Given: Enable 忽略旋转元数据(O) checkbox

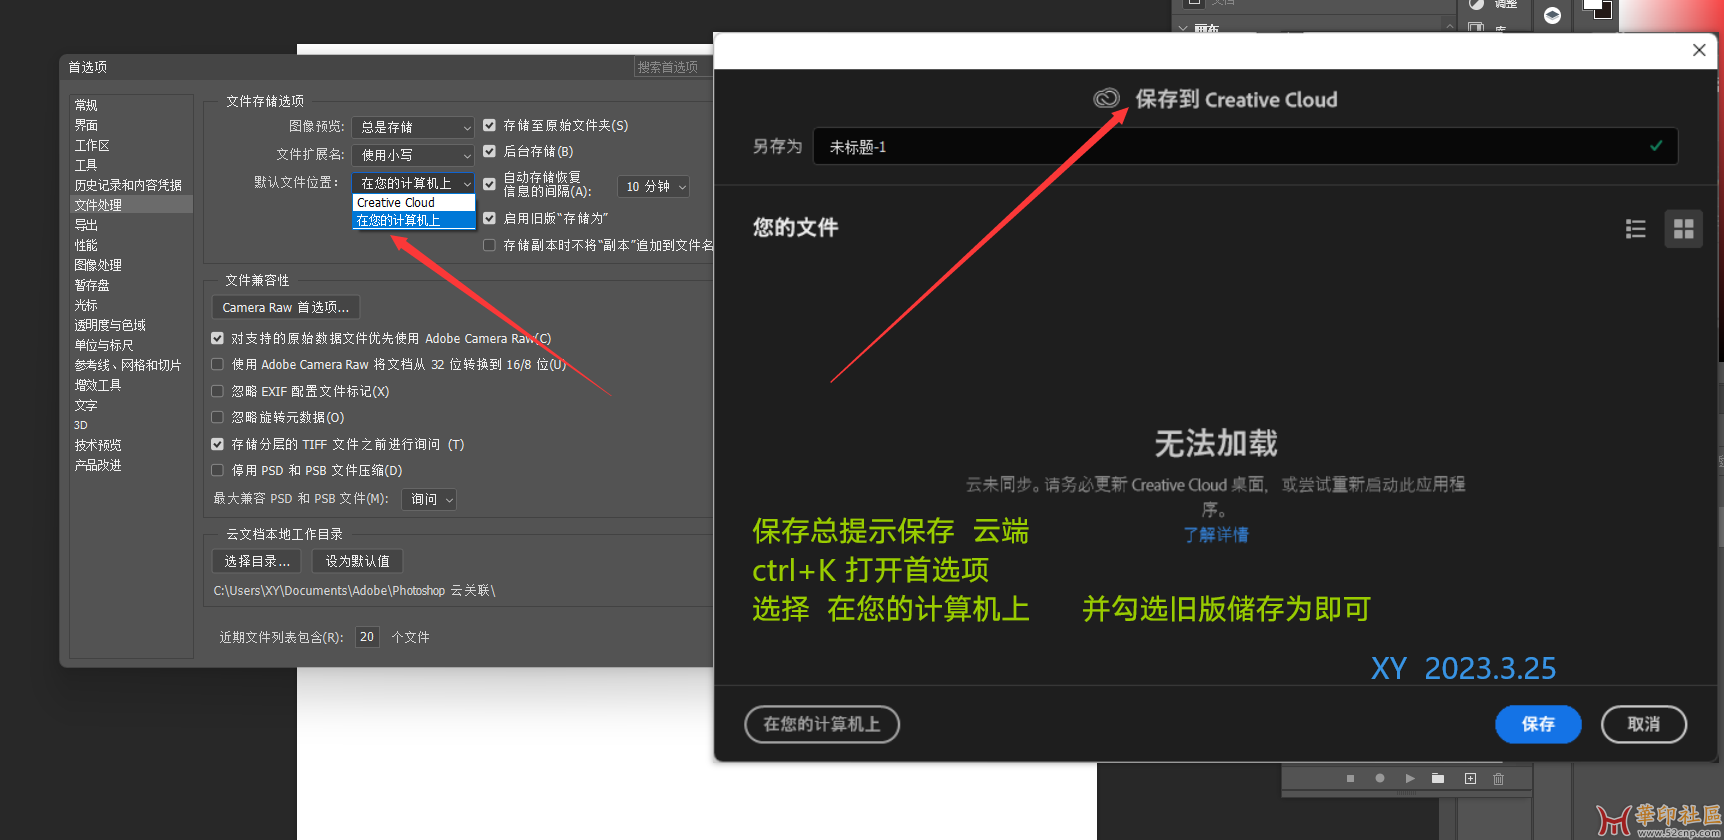Looking at the screenshot, I should point(217,417).
